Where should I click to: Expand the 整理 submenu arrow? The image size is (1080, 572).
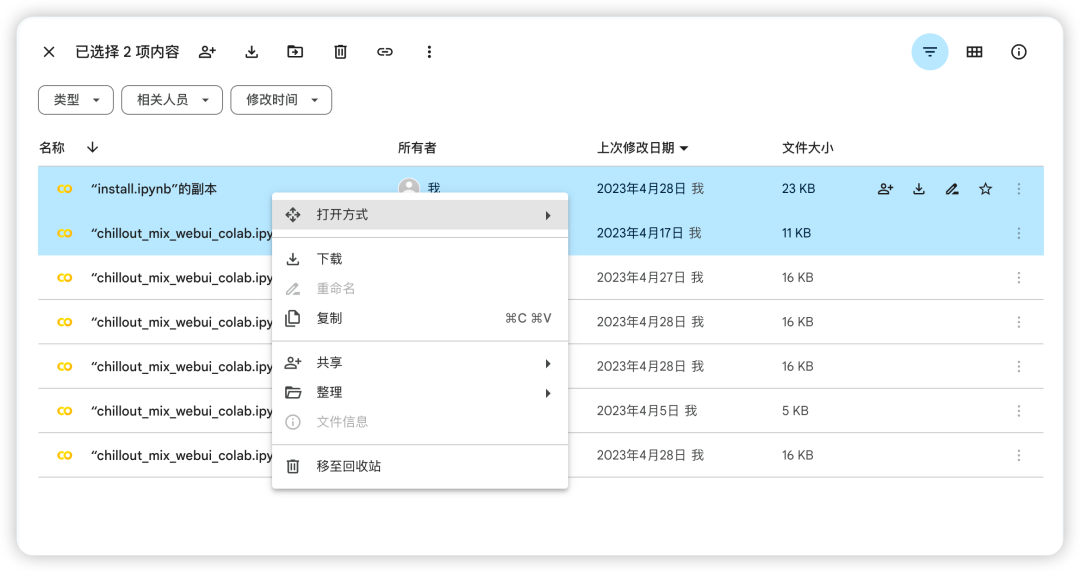548,394
